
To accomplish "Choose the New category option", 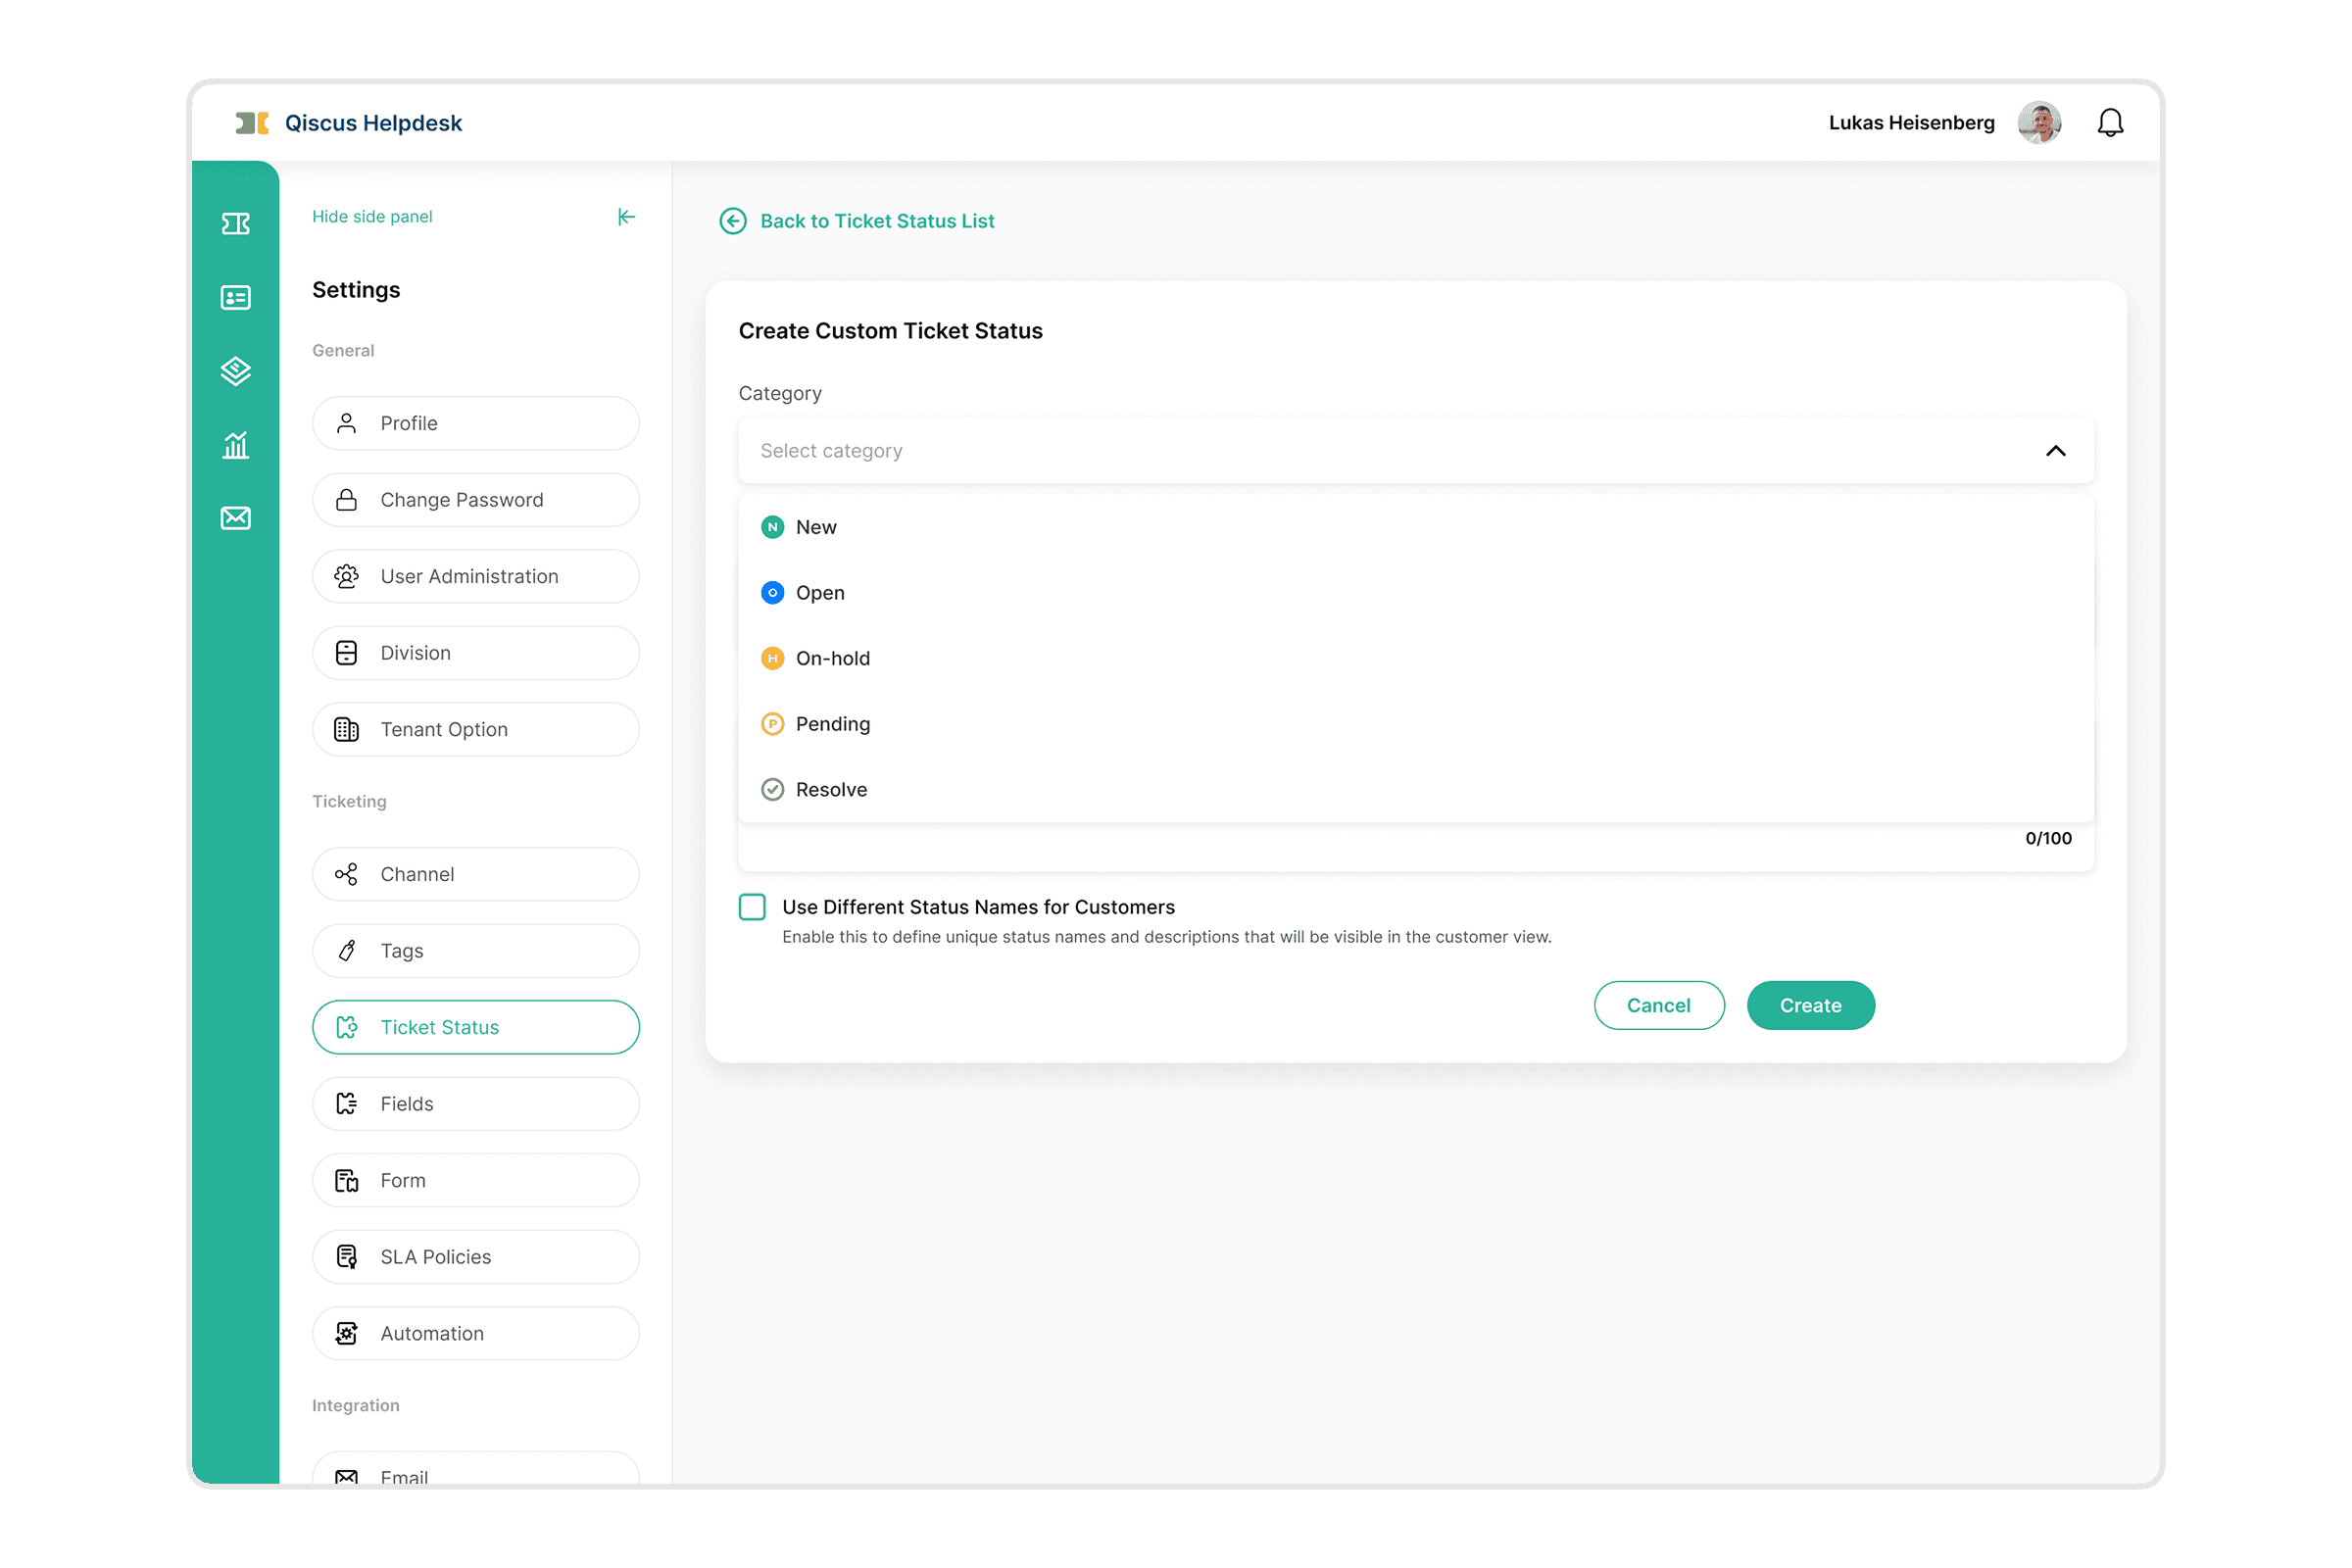I will point(816,527).
